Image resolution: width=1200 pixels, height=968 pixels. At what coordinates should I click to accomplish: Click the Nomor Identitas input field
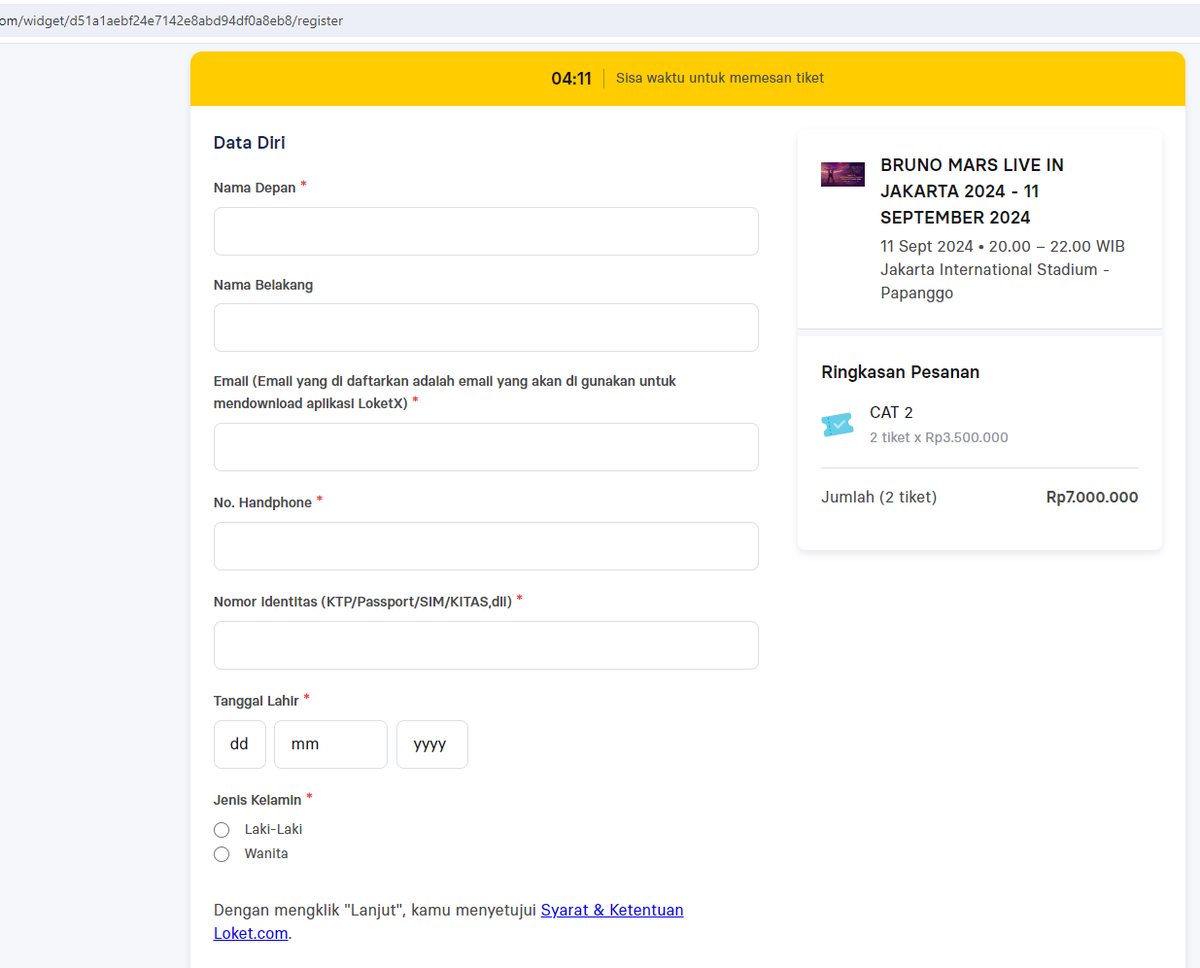pyautogui.click(x=486, y=645)
